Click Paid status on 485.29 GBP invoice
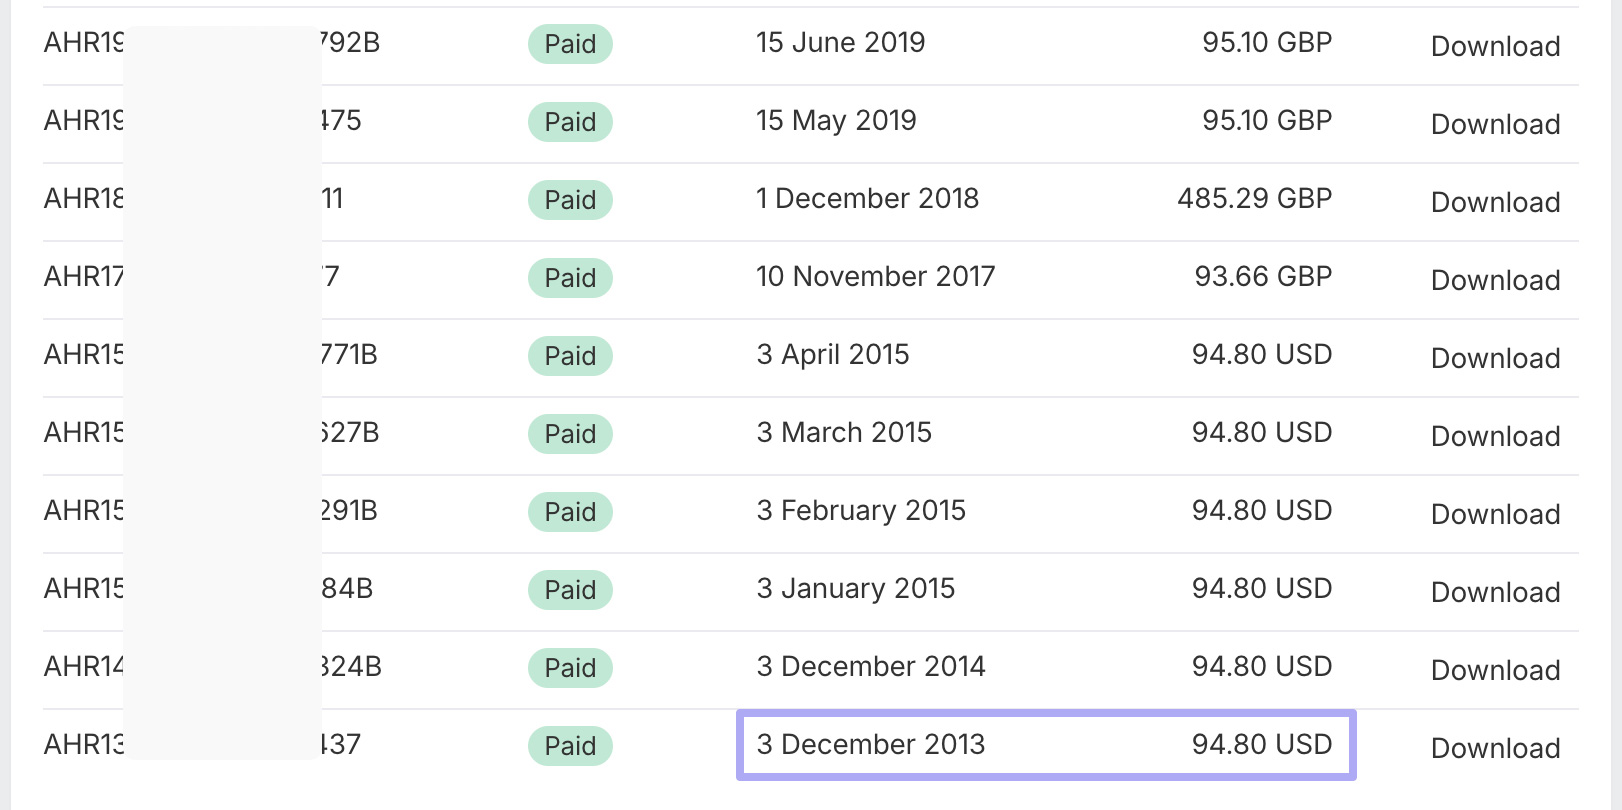Image resolution: width=1622 pixels, height=810 pixels. pyautogui.click(x=570, y=200)
